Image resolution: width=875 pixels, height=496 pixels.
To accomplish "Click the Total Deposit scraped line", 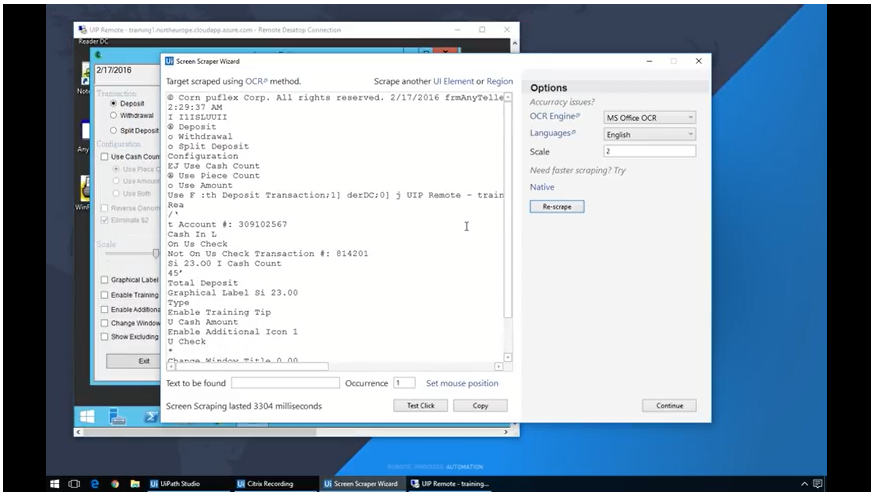I will (203, 283).
